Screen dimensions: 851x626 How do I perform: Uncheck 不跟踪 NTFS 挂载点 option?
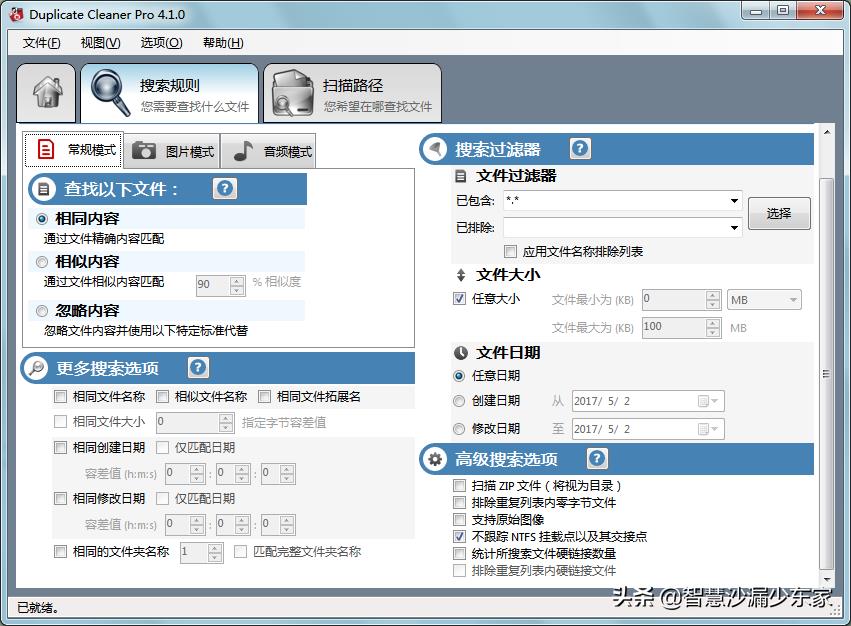click(x=459, y=536)
